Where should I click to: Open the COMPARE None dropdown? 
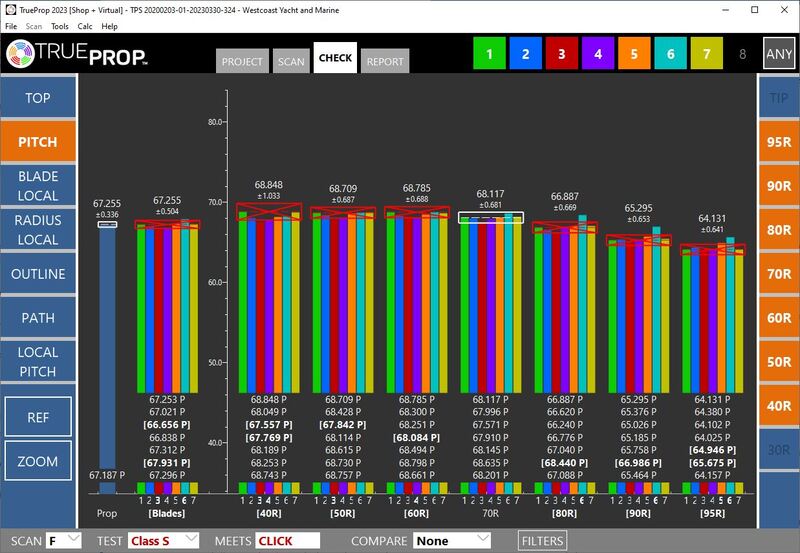click(x=452, y=541)
